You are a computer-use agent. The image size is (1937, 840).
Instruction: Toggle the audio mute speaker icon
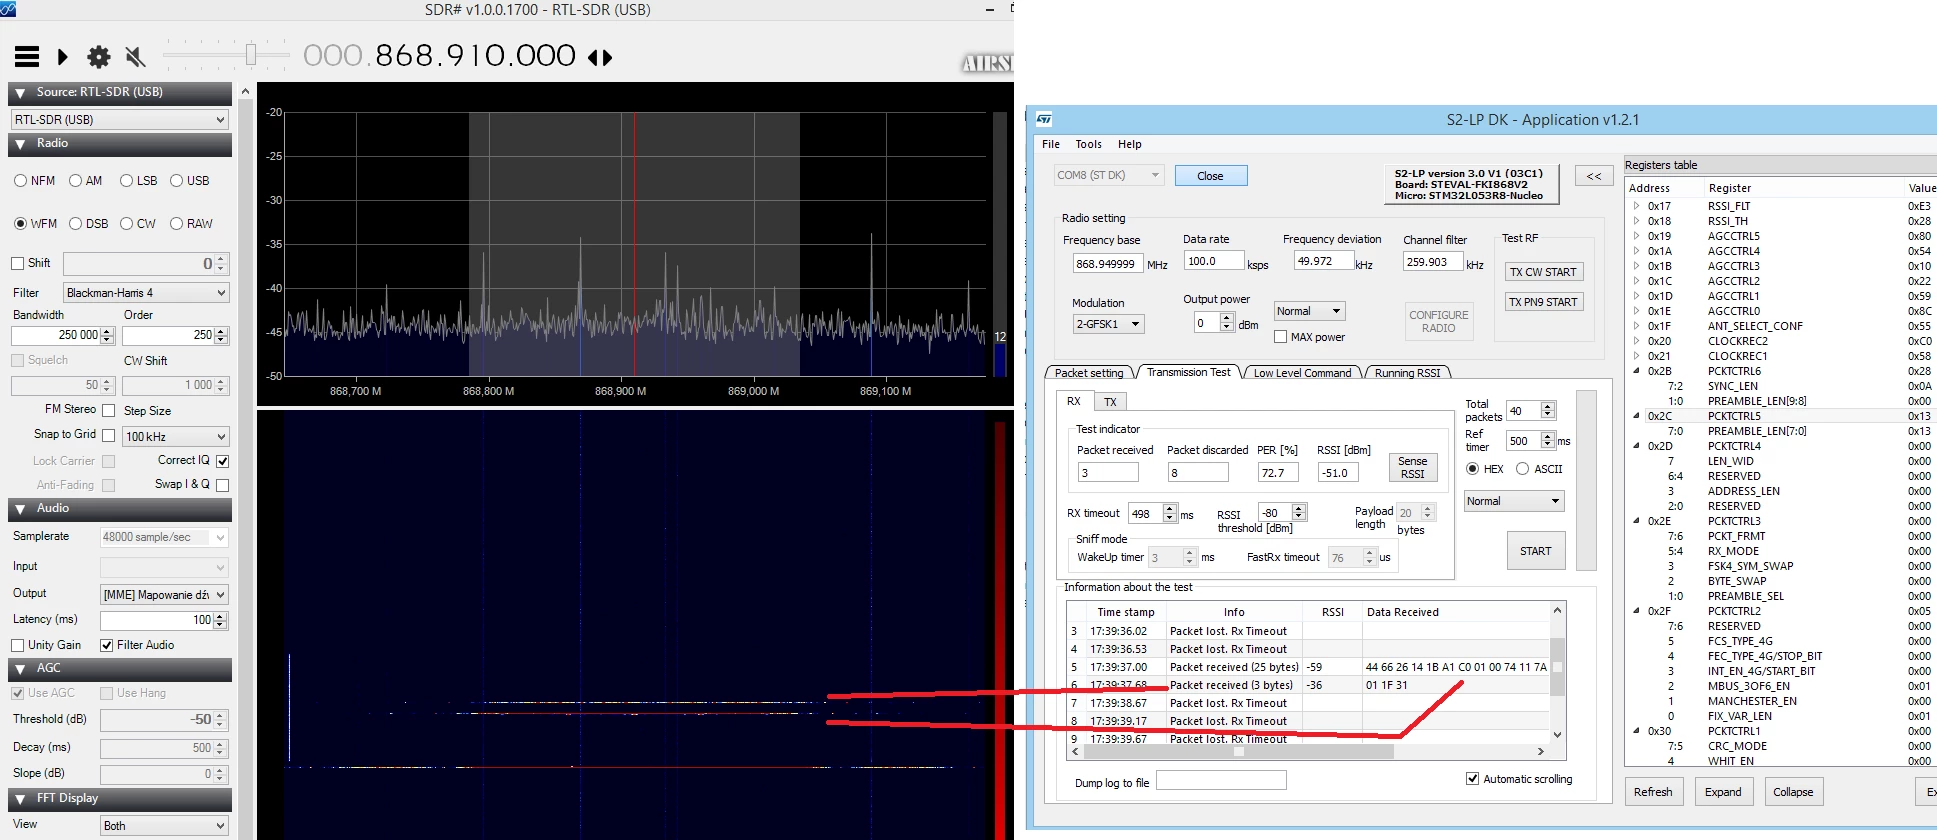[135, 57]
